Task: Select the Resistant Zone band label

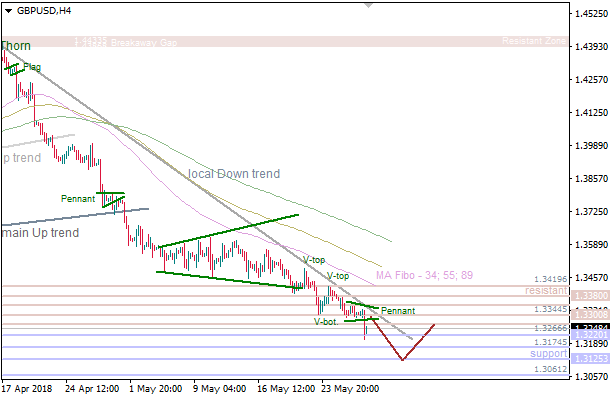Action: coord(536,42)
